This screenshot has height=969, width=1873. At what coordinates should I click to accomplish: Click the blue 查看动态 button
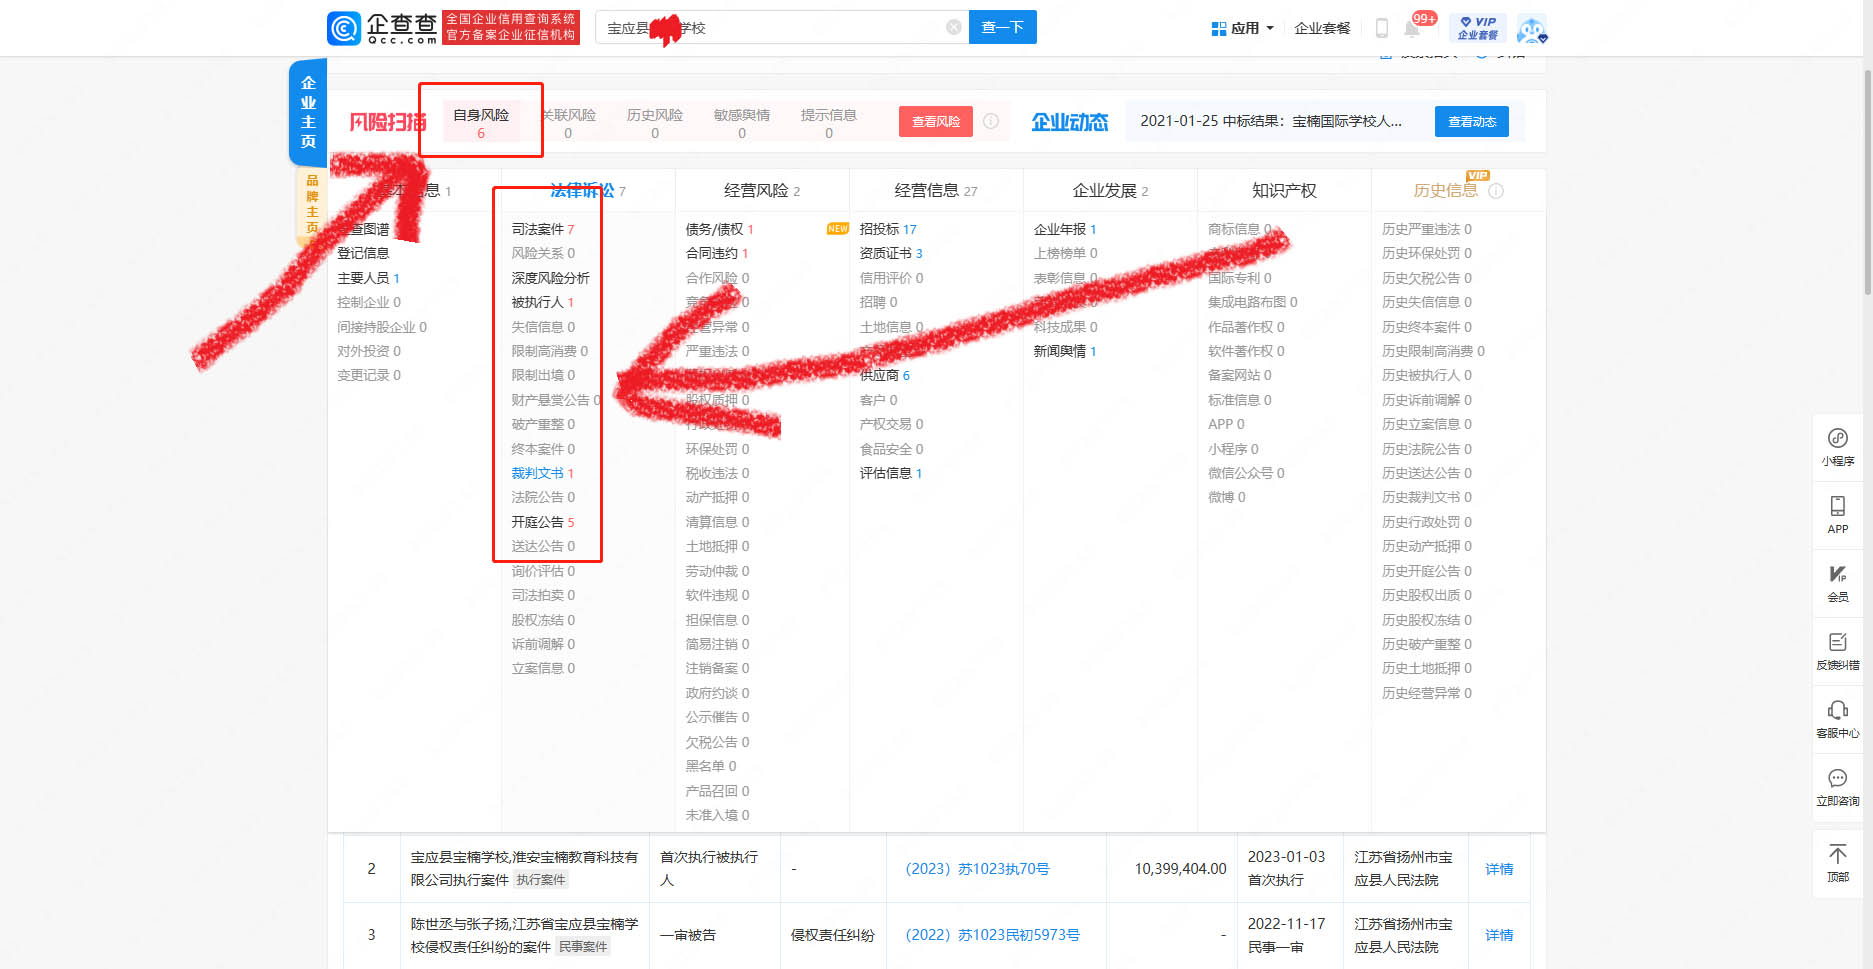[1471, 121]
